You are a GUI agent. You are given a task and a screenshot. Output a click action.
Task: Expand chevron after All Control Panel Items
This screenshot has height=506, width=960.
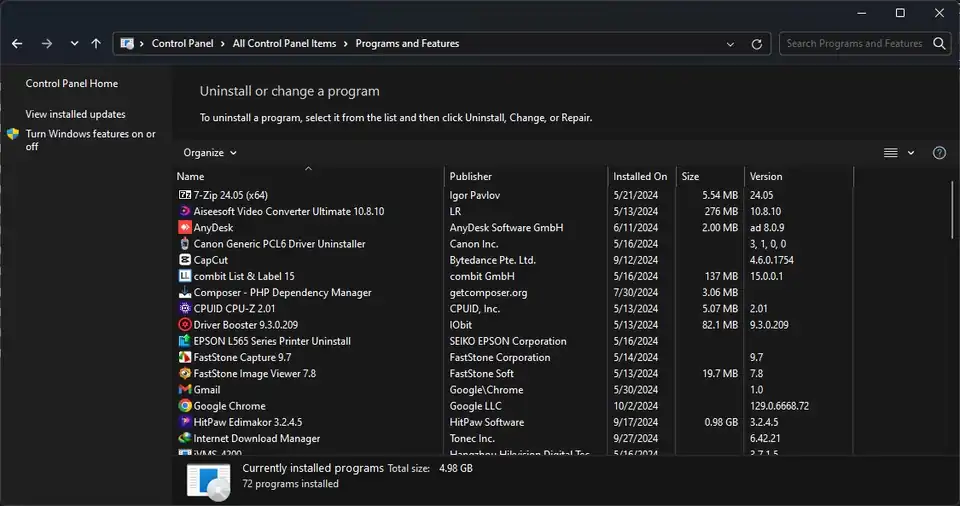coord(346,43)
